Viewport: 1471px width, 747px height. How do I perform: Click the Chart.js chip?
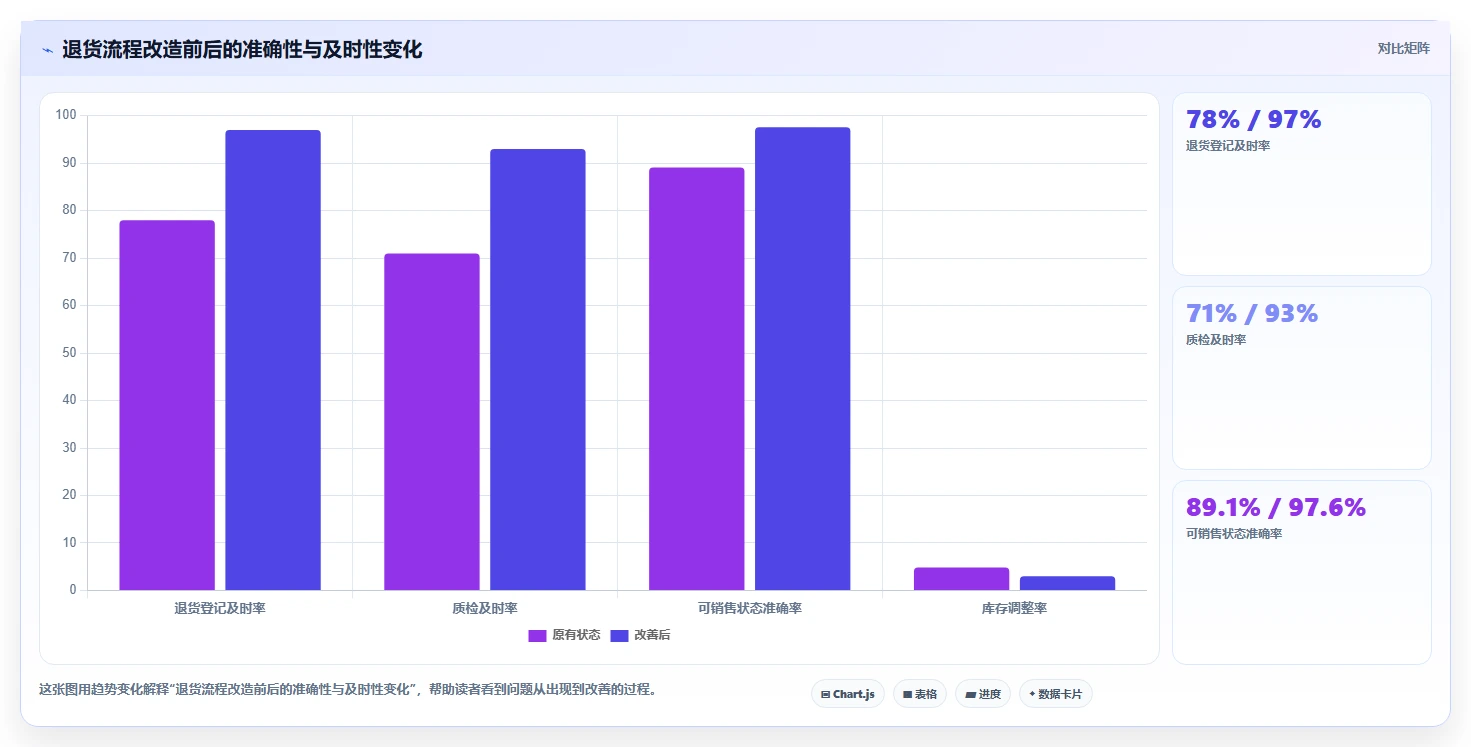point(848,694)
